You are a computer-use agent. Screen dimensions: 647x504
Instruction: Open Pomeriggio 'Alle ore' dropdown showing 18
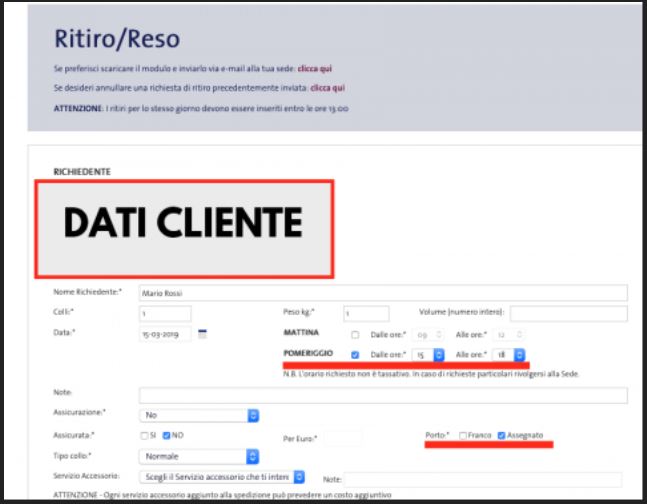click(505, 354)
